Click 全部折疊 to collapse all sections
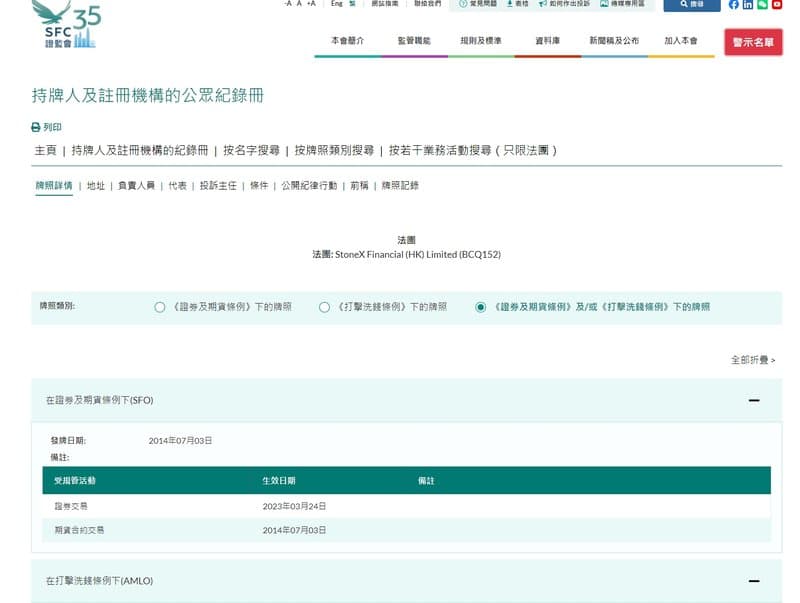Image resolution: width=800 pixels, height=603 pixels. (x=752, y=359)
